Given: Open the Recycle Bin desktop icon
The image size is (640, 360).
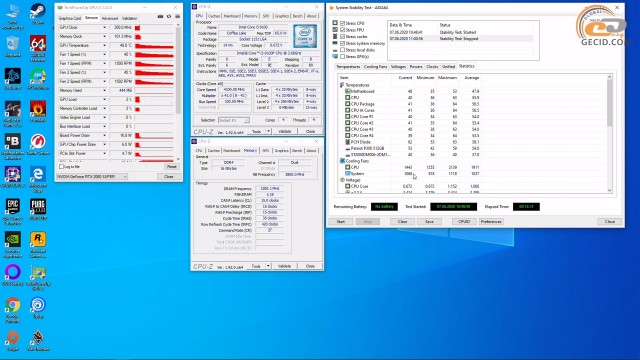Looking at the screenshot, I should 13,45.
